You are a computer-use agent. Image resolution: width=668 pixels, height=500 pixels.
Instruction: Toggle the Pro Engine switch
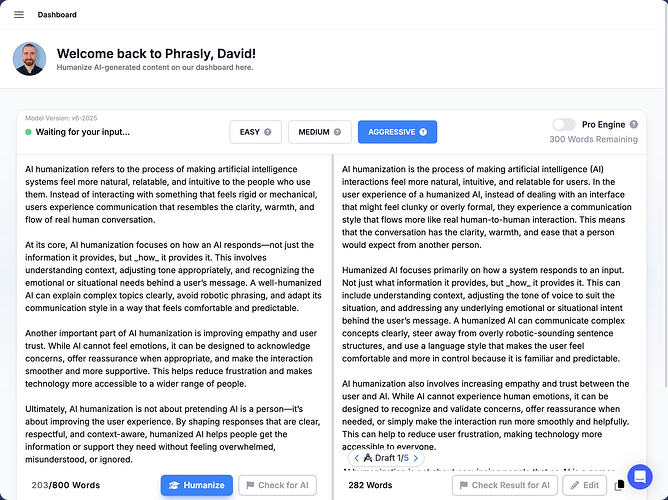point(564,124)
